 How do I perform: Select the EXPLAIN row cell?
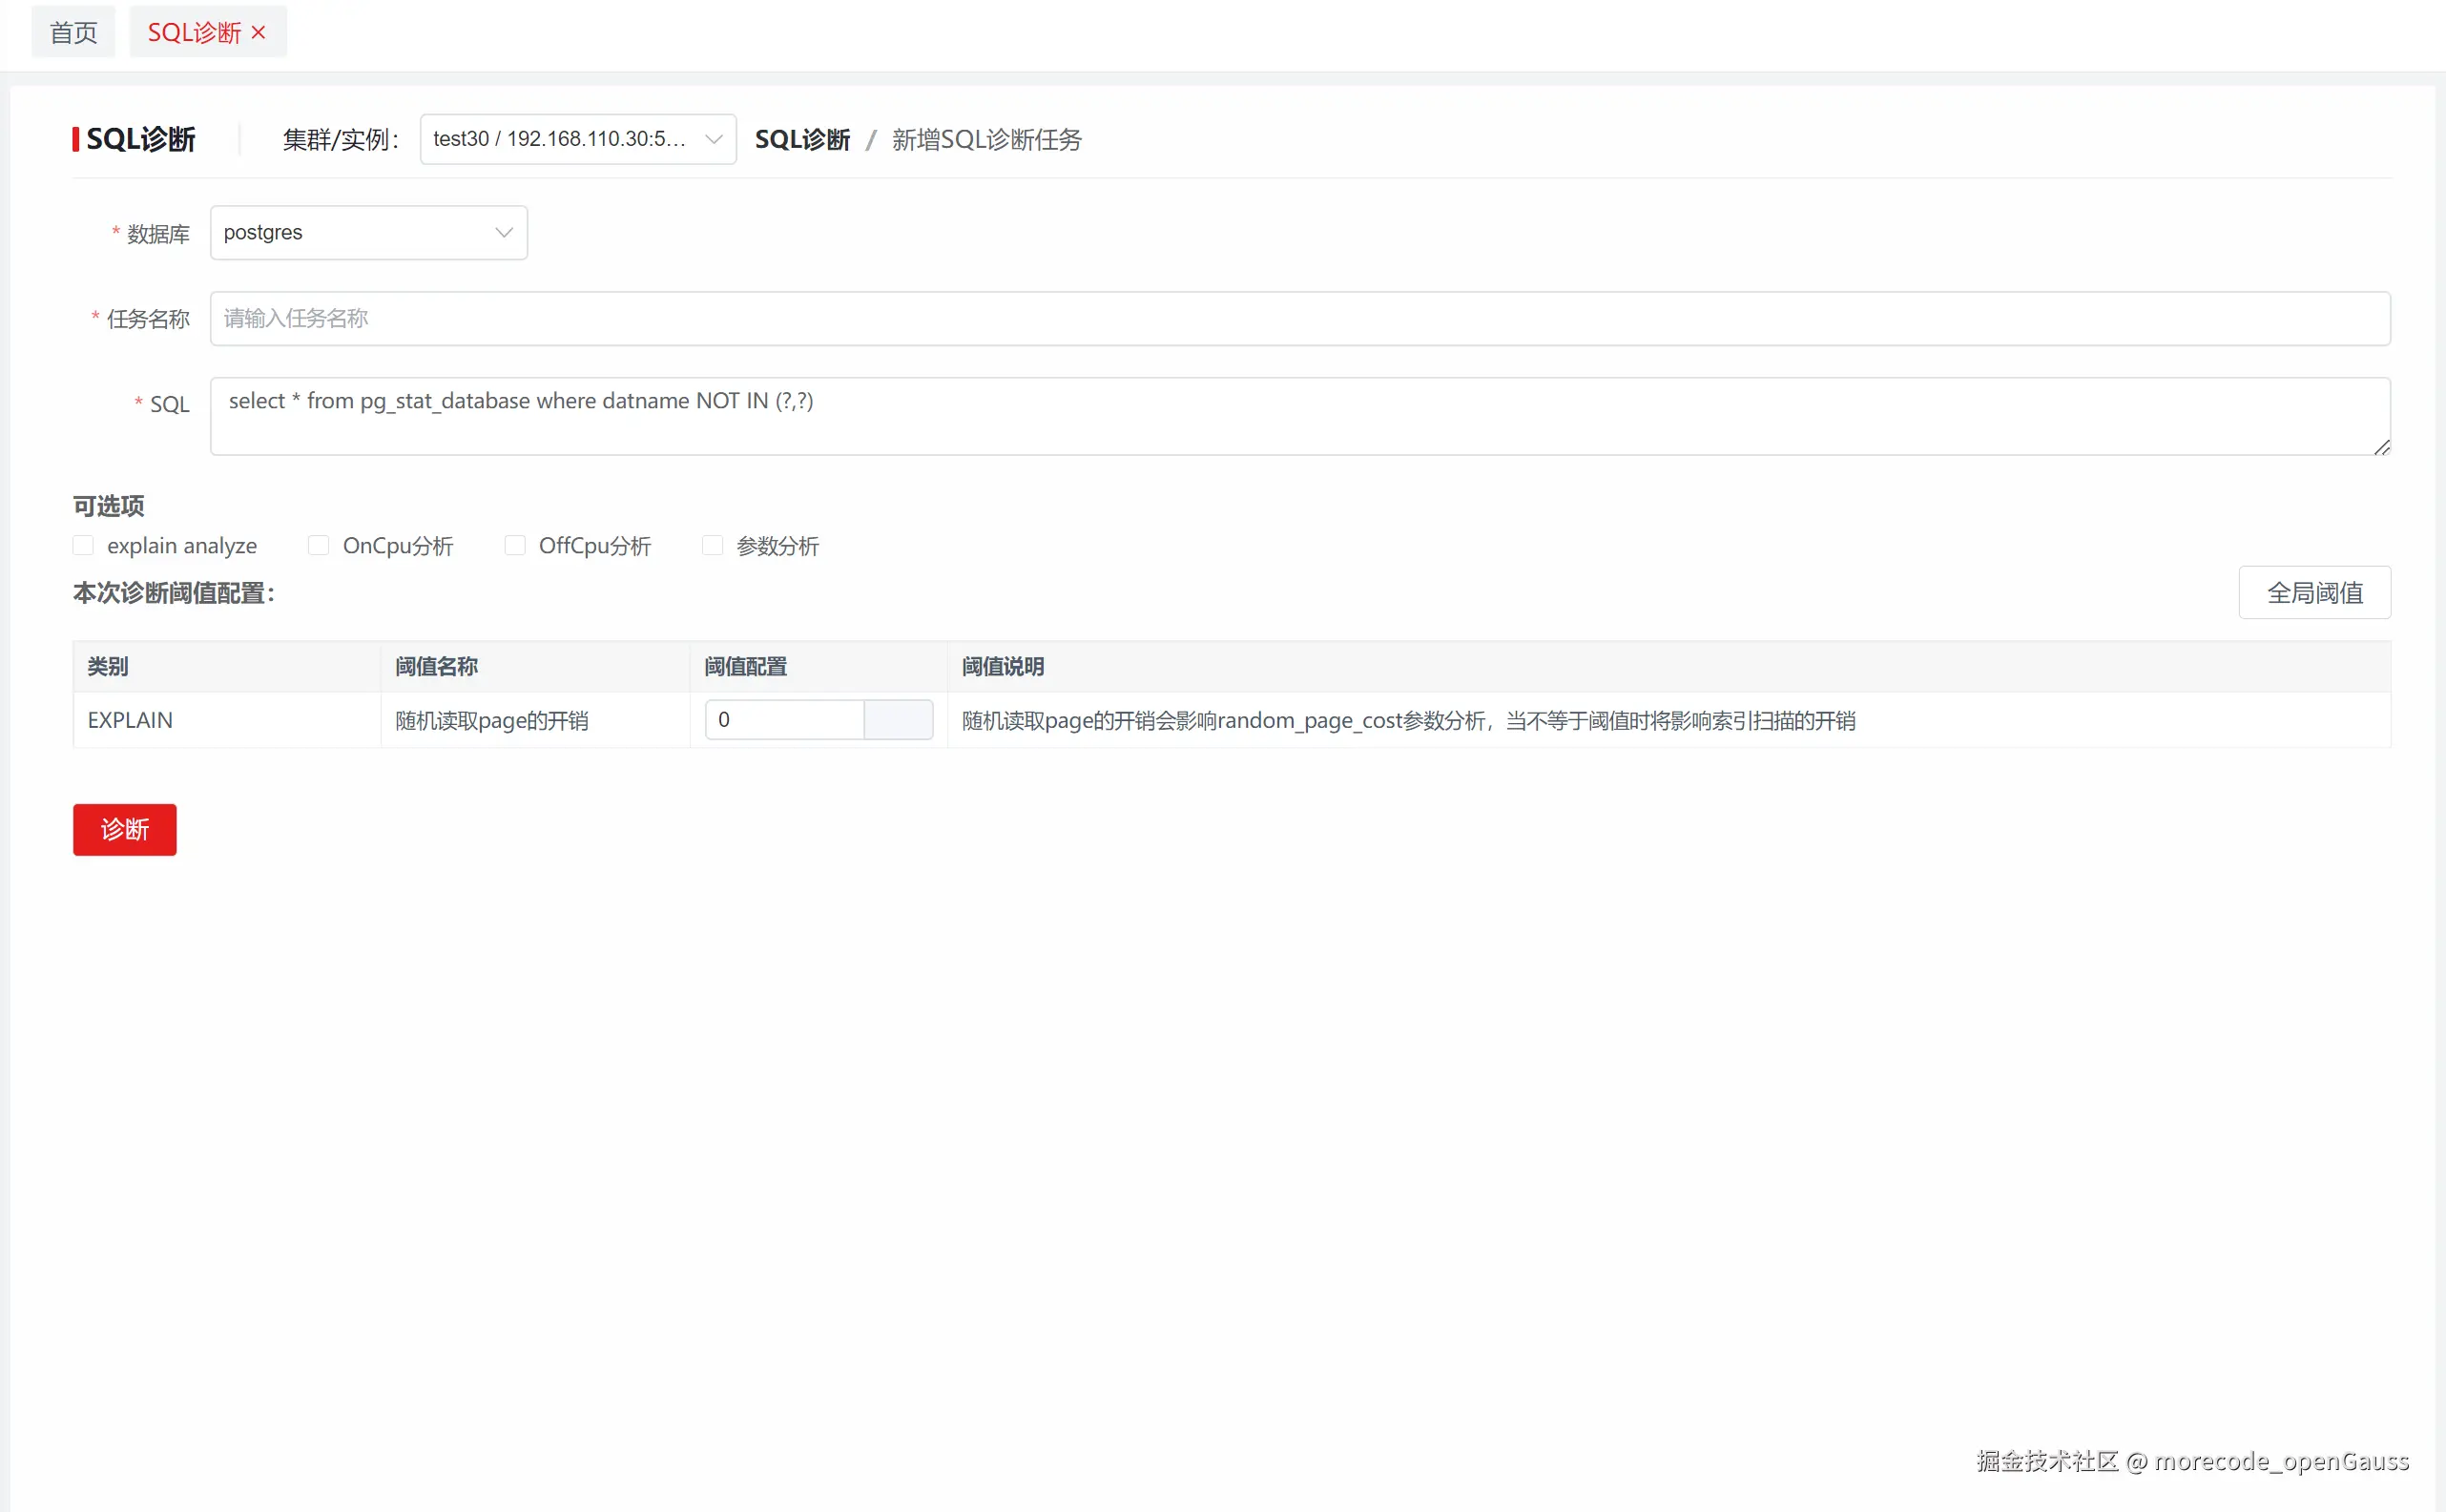[x=130, y=720]
